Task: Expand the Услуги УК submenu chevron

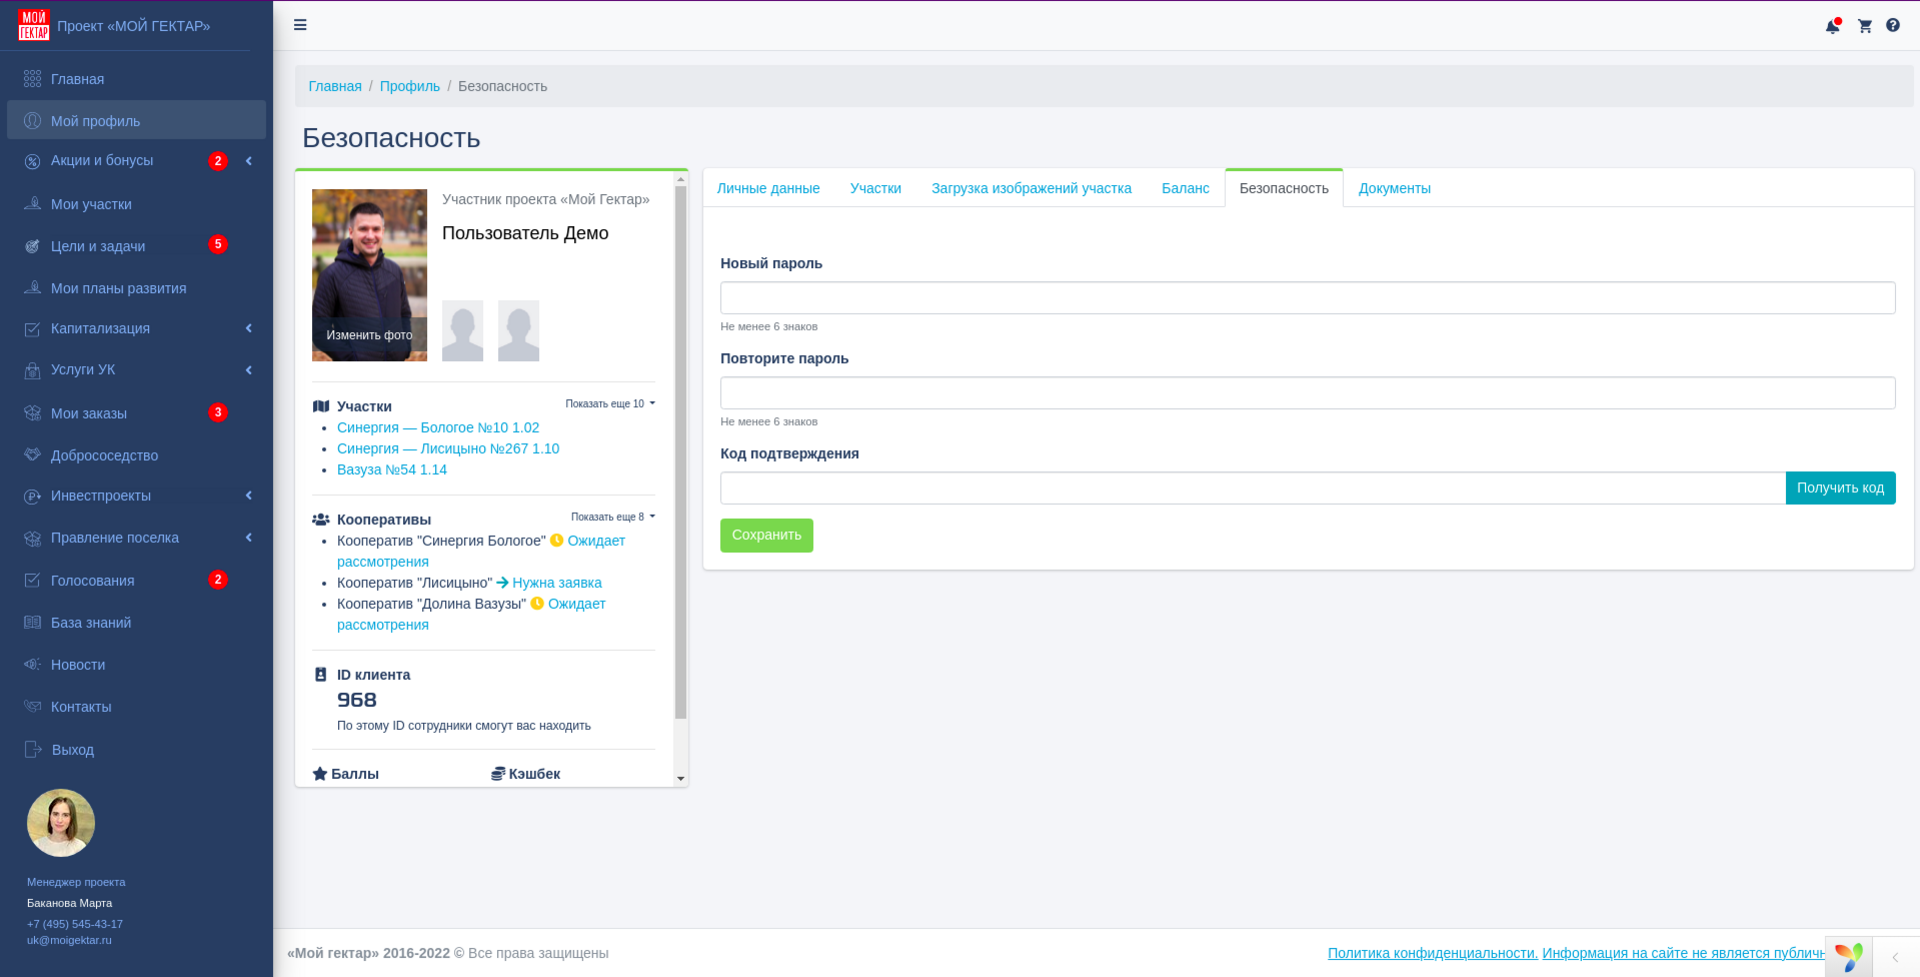Action: (249, 370)
